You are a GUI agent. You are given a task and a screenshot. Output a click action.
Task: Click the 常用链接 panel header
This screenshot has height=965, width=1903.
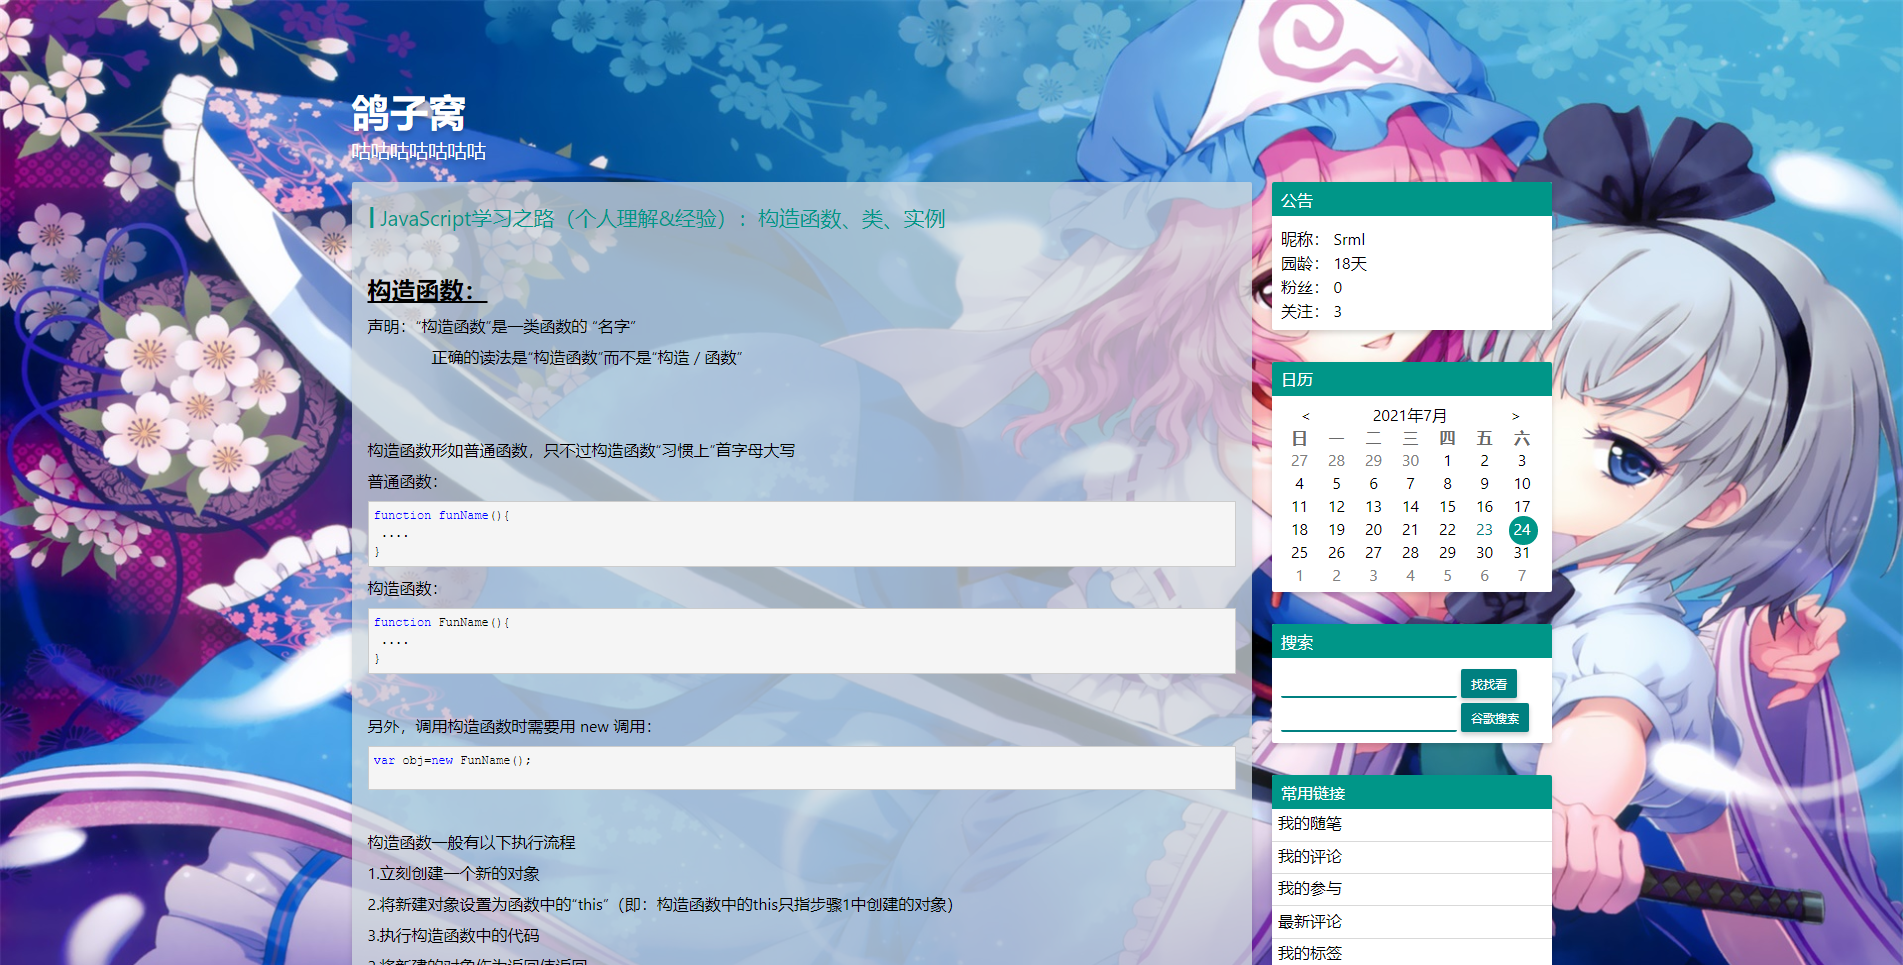tap(1411, 793)
